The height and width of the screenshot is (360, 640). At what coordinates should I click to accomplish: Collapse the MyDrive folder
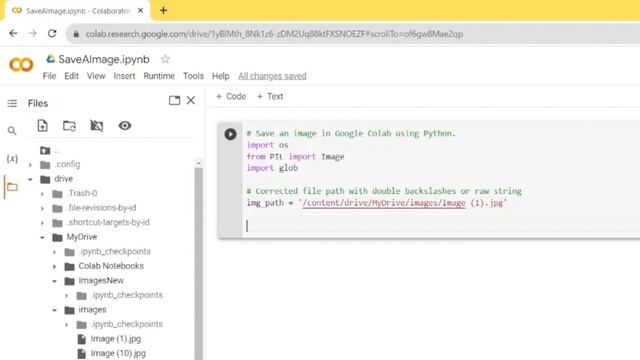pos(42,237)
